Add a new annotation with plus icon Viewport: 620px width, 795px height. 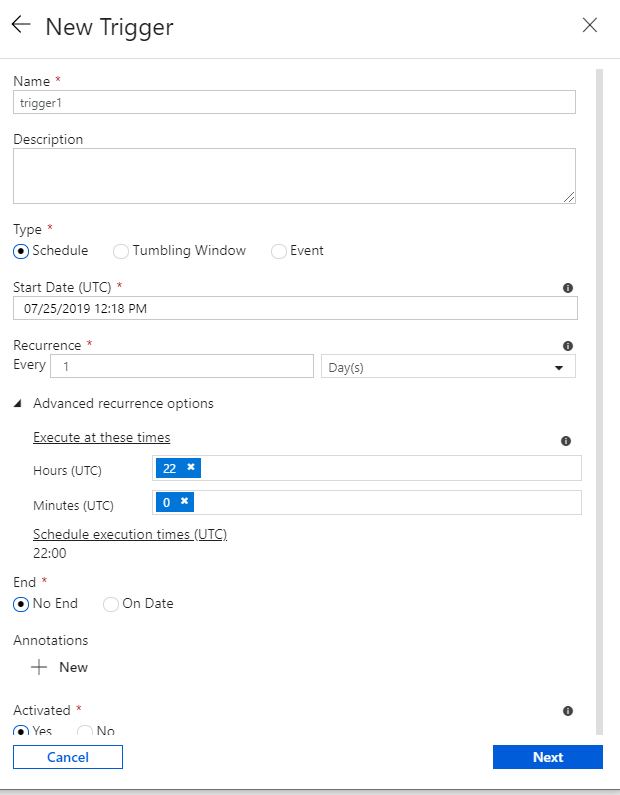39,667
